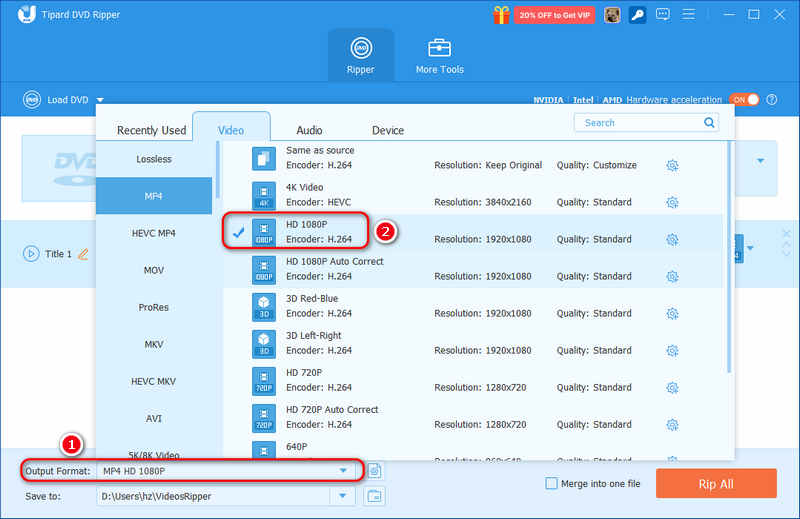Open the output folder icon beside Save to
This screenshot has height=519, width=800.
pyautogui.click(x=375, y=496)
